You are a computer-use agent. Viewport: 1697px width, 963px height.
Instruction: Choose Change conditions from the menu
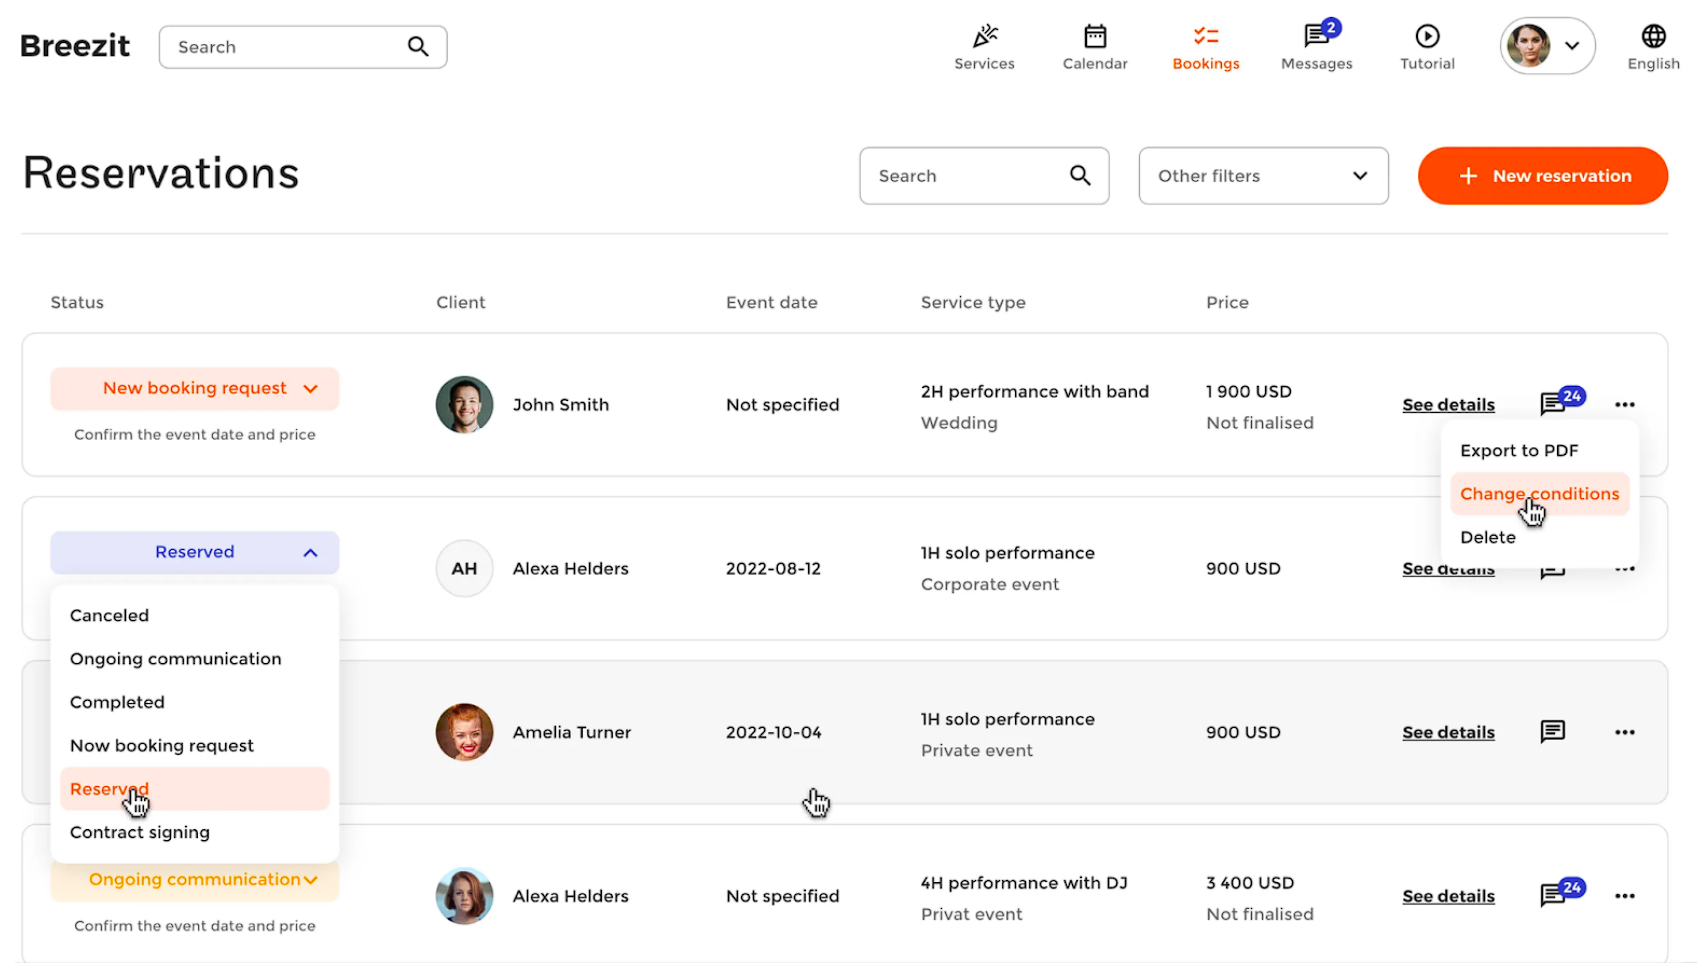(1540, 494)
